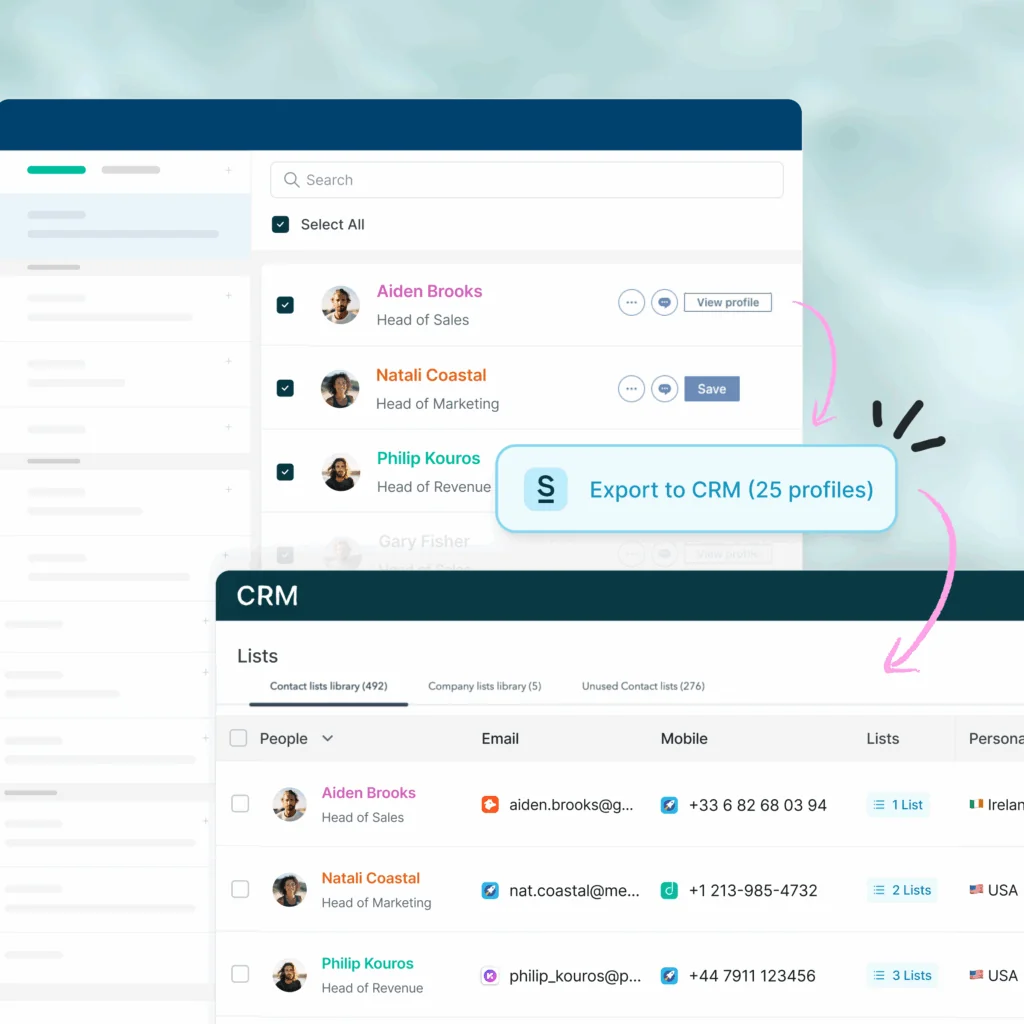
Task: Save Natali Coastal's profile
Action: coord(711,389)
